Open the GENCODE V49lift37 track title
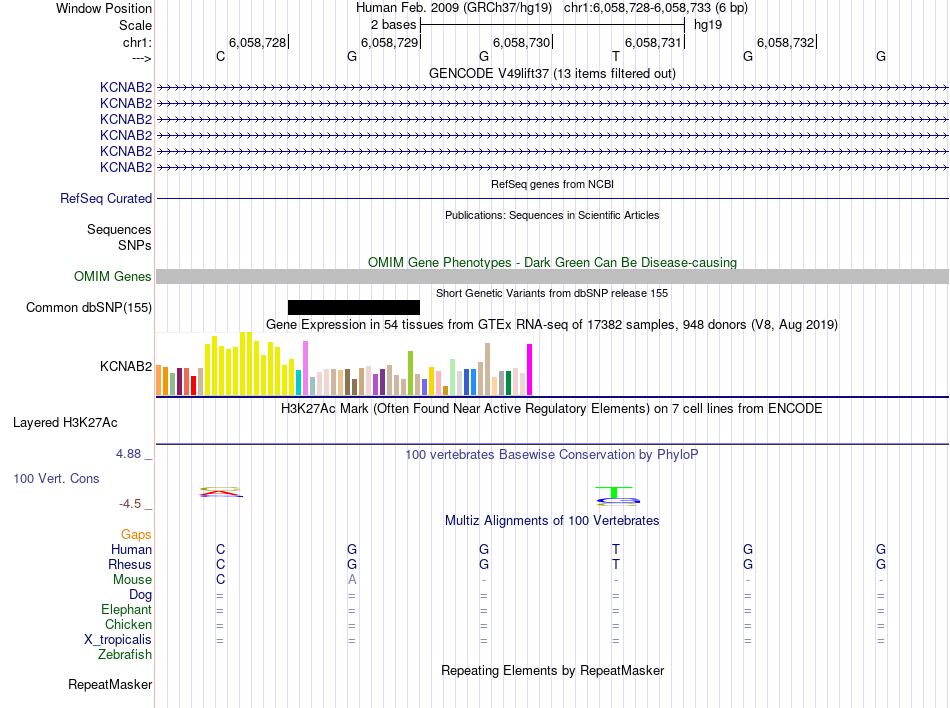This screenshot has width=950, height=708. 552,73
